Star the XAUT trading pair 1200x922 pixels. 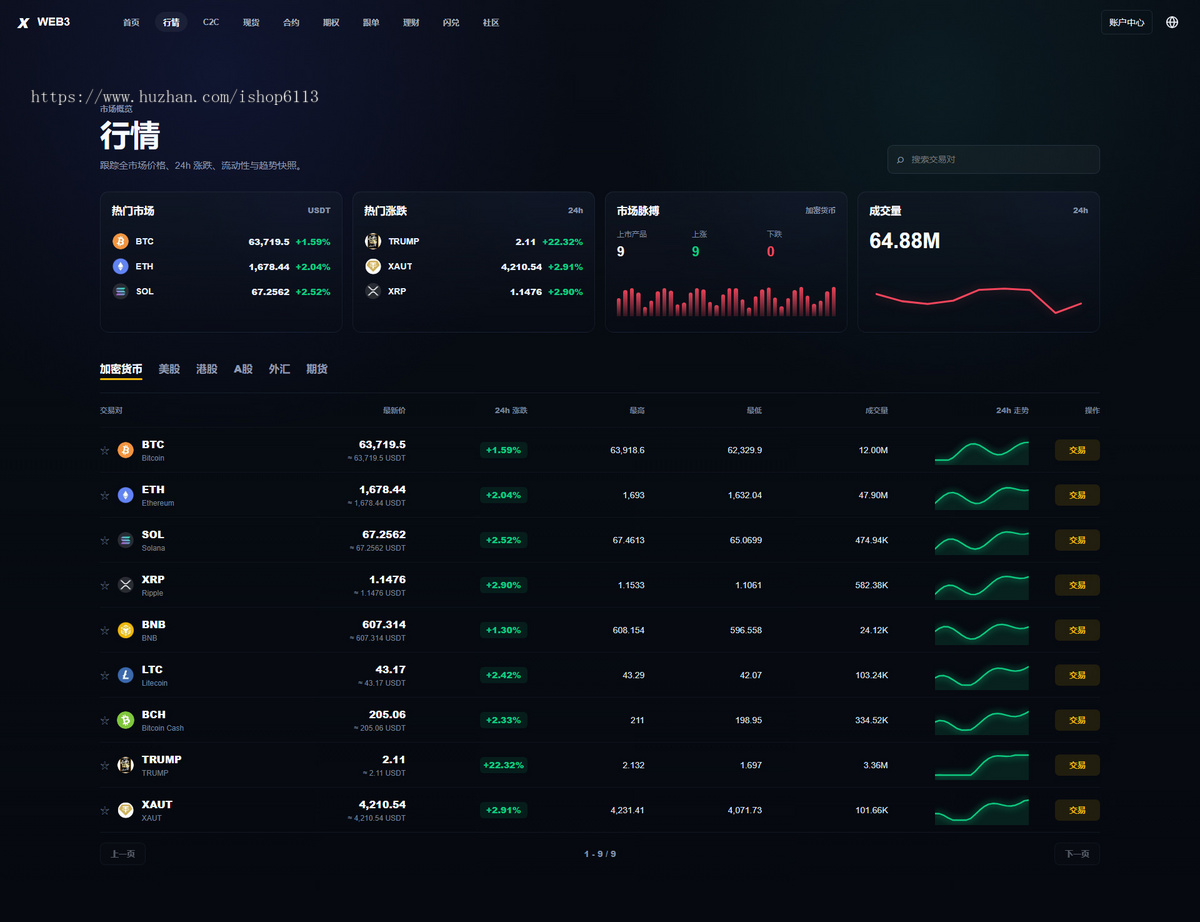coord(104,810)
